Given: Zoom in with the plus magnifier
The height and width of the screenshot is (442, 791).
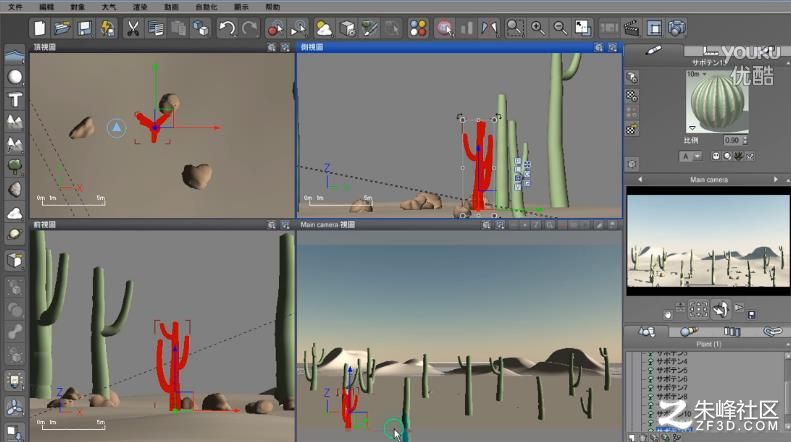Looking at the screenshot, I should (538, 28).
